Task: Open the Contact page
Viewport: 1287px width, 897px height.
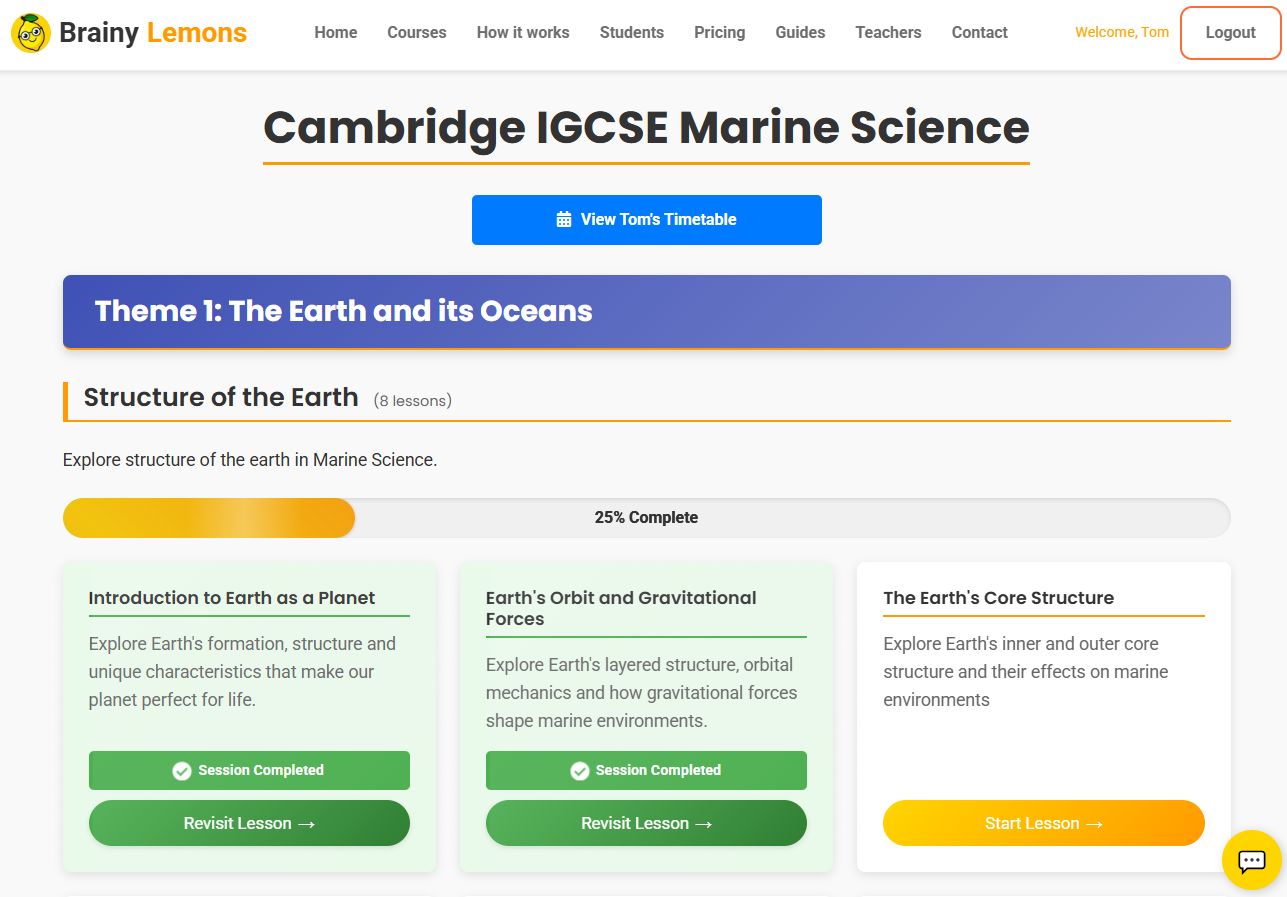Action: (x=979, y=33)
